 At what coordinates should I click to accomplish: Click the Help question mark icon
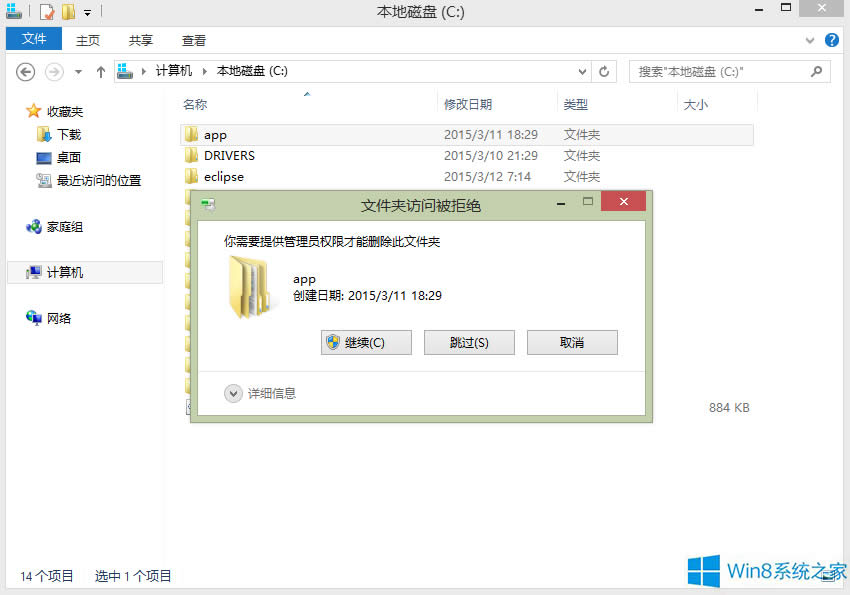point(833,39)
